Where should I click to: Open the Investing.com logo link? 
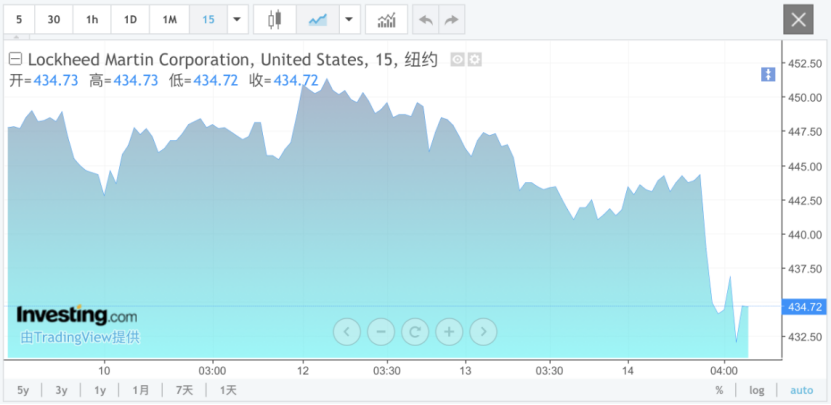(x=76, y=315)
